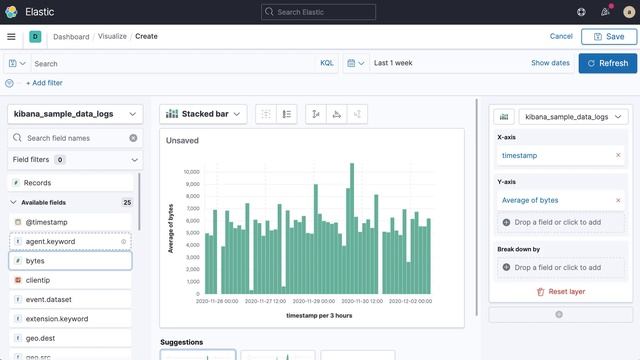640x360 pixels.
Task: Select the geo.dest field
Action: [70, 338]
